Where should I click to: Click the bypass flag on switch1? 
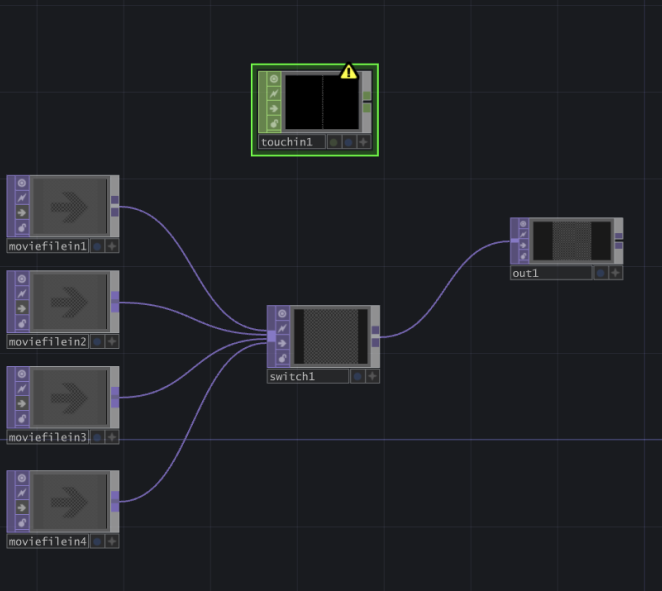click(283, 328)
